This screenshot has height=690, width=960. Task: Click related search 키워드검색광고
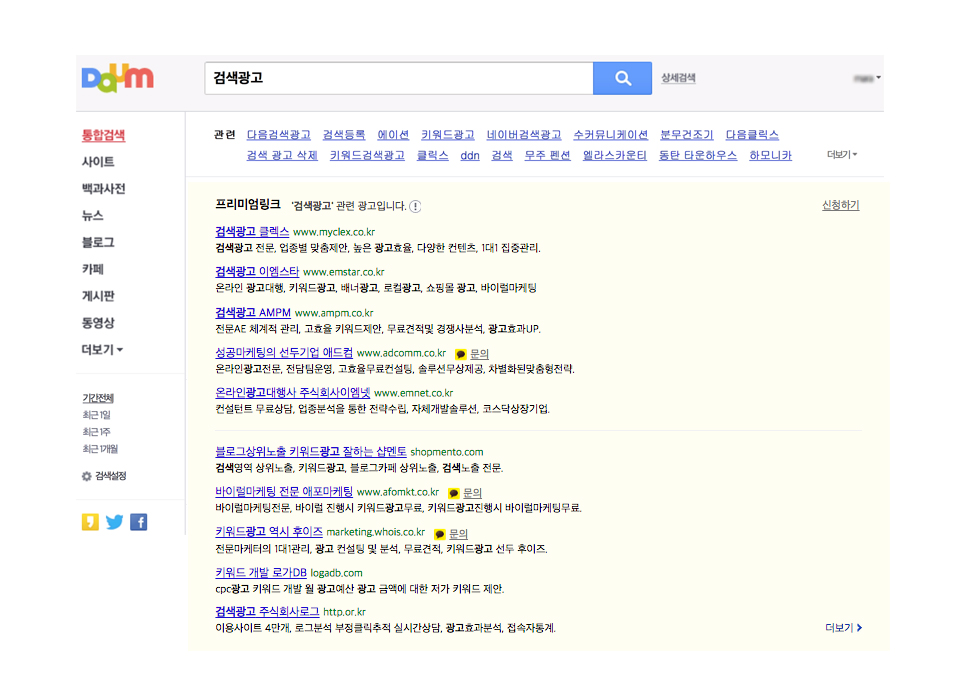point(367,156)
